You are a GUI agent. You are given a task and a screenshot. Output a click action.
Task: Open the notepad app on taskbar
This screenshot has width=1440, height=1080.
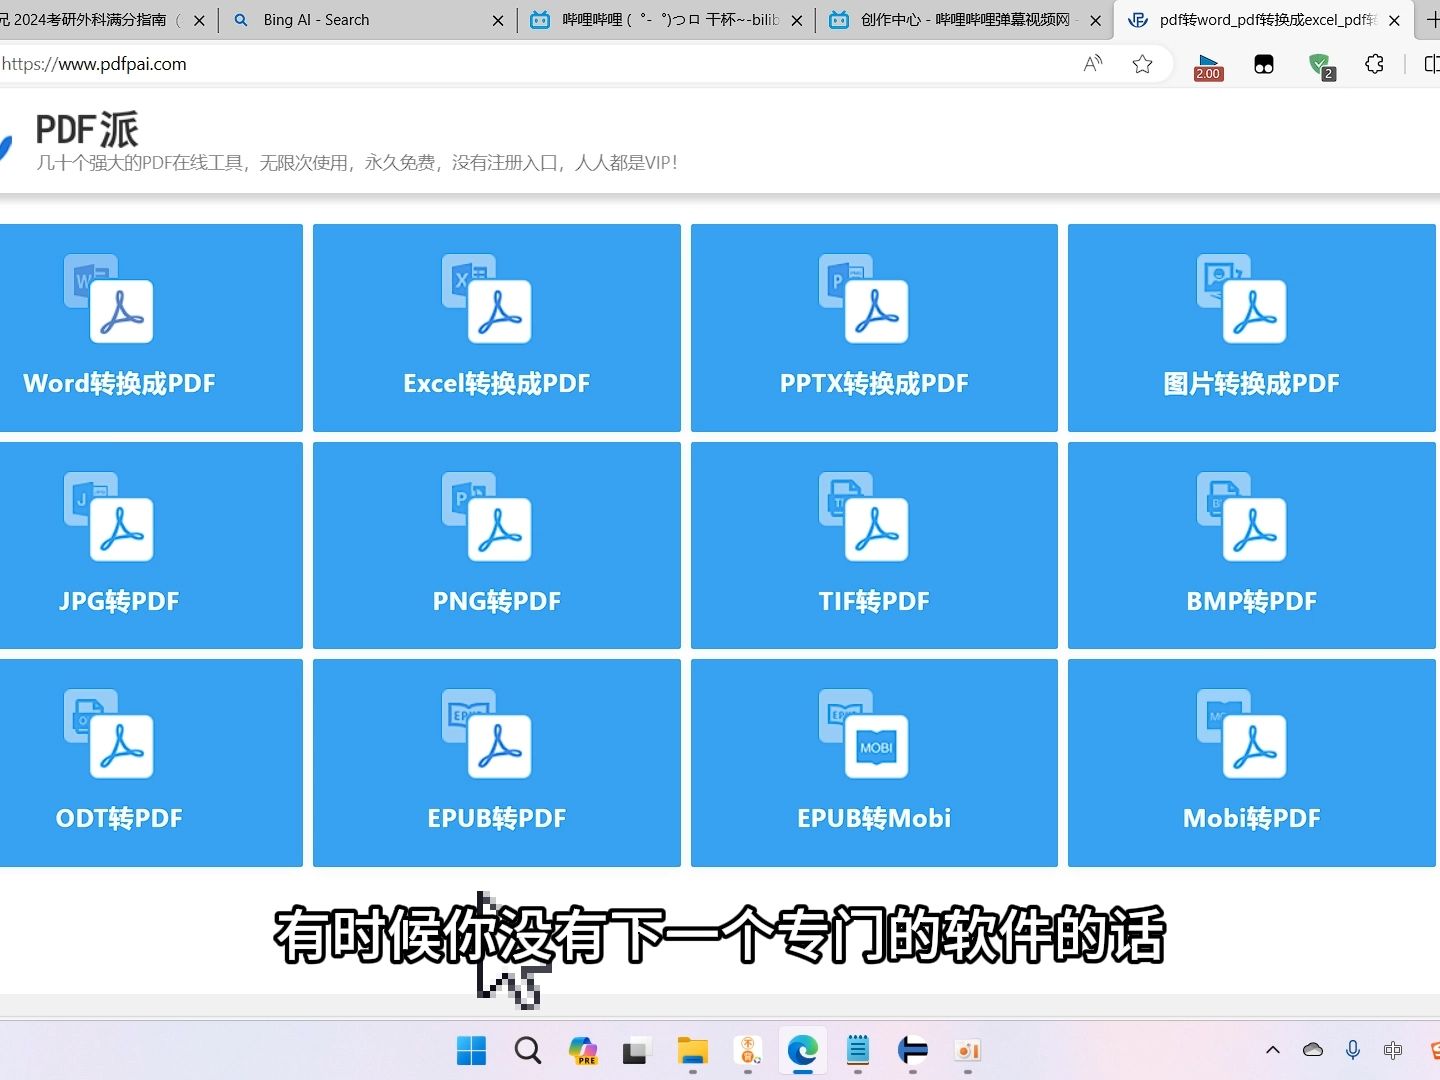pyautogui.click(x=858, y=1050)
